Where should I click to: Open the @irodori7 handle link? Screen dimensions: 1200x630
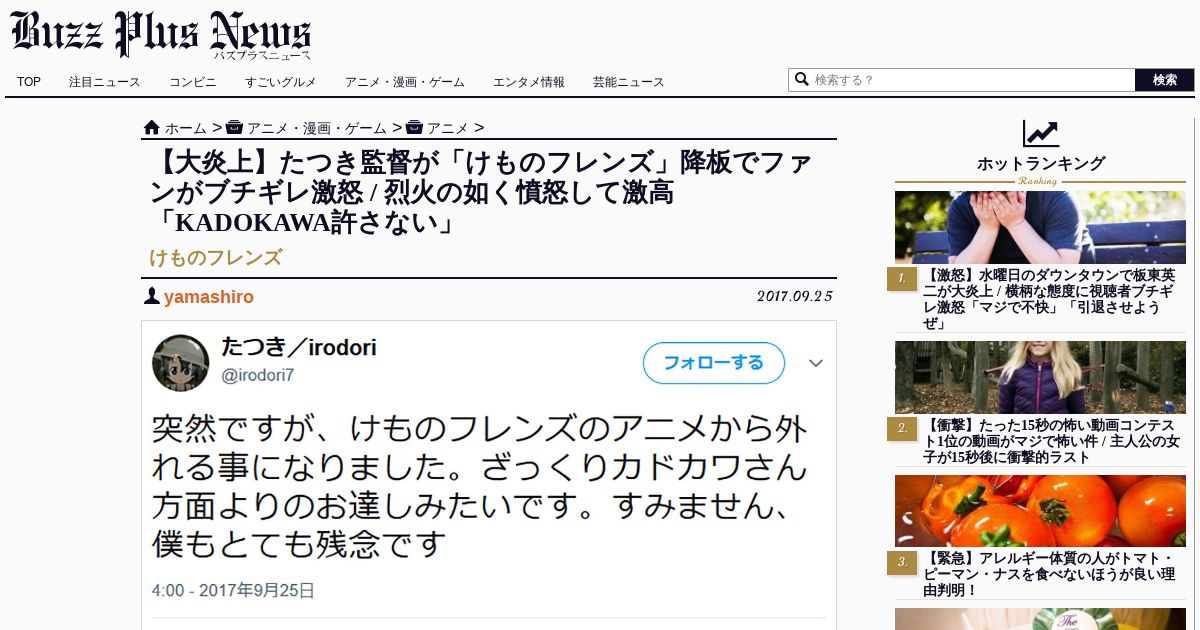click(x=258, y=375)
